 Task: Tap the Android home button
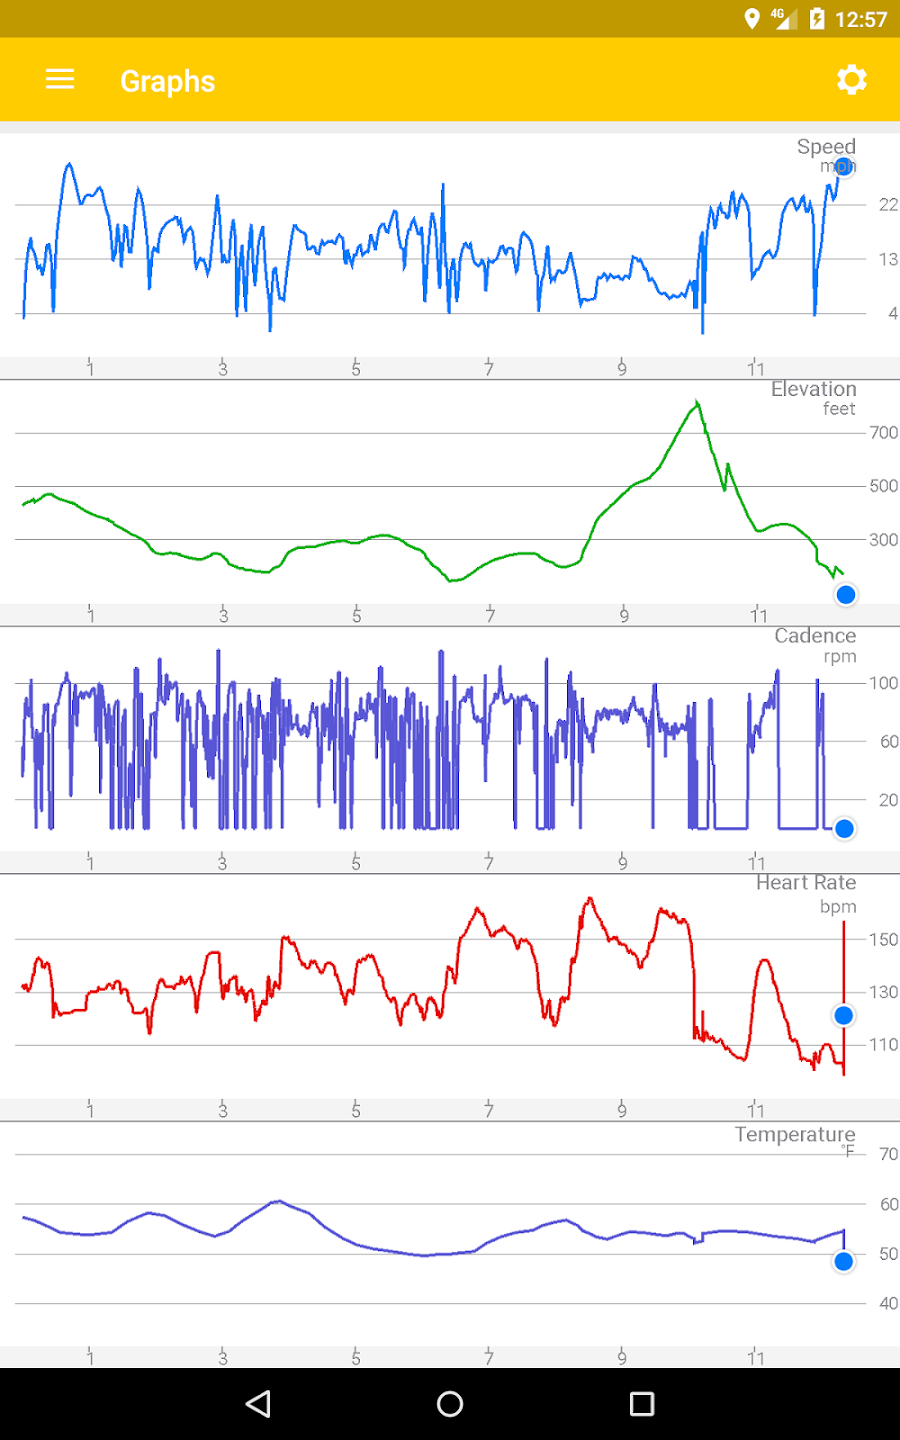coord(450,1404)
